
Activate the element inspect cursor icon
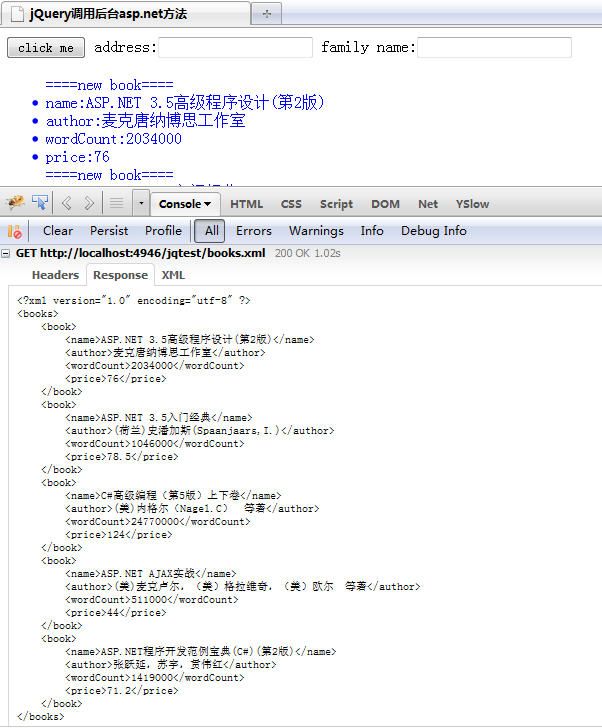point(40,203)
